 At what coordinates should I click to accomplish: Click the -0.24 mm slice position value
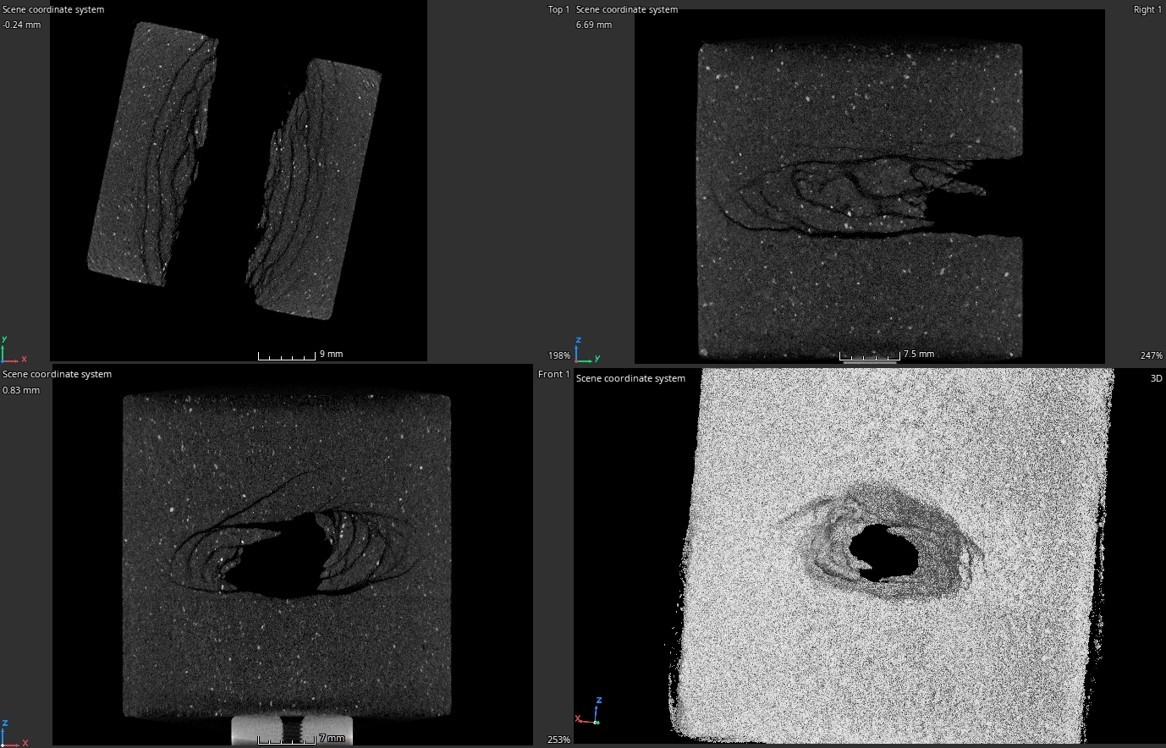coord(22,25)
